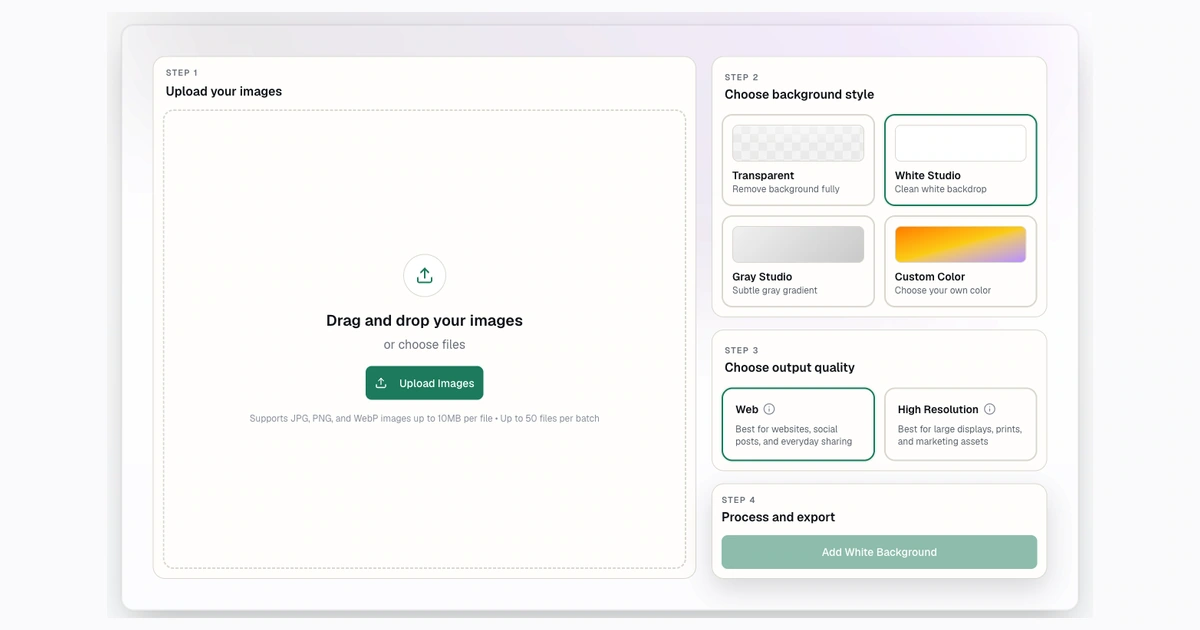
Task: Click info icon beside Web quality
Action: tap(769, 409)
